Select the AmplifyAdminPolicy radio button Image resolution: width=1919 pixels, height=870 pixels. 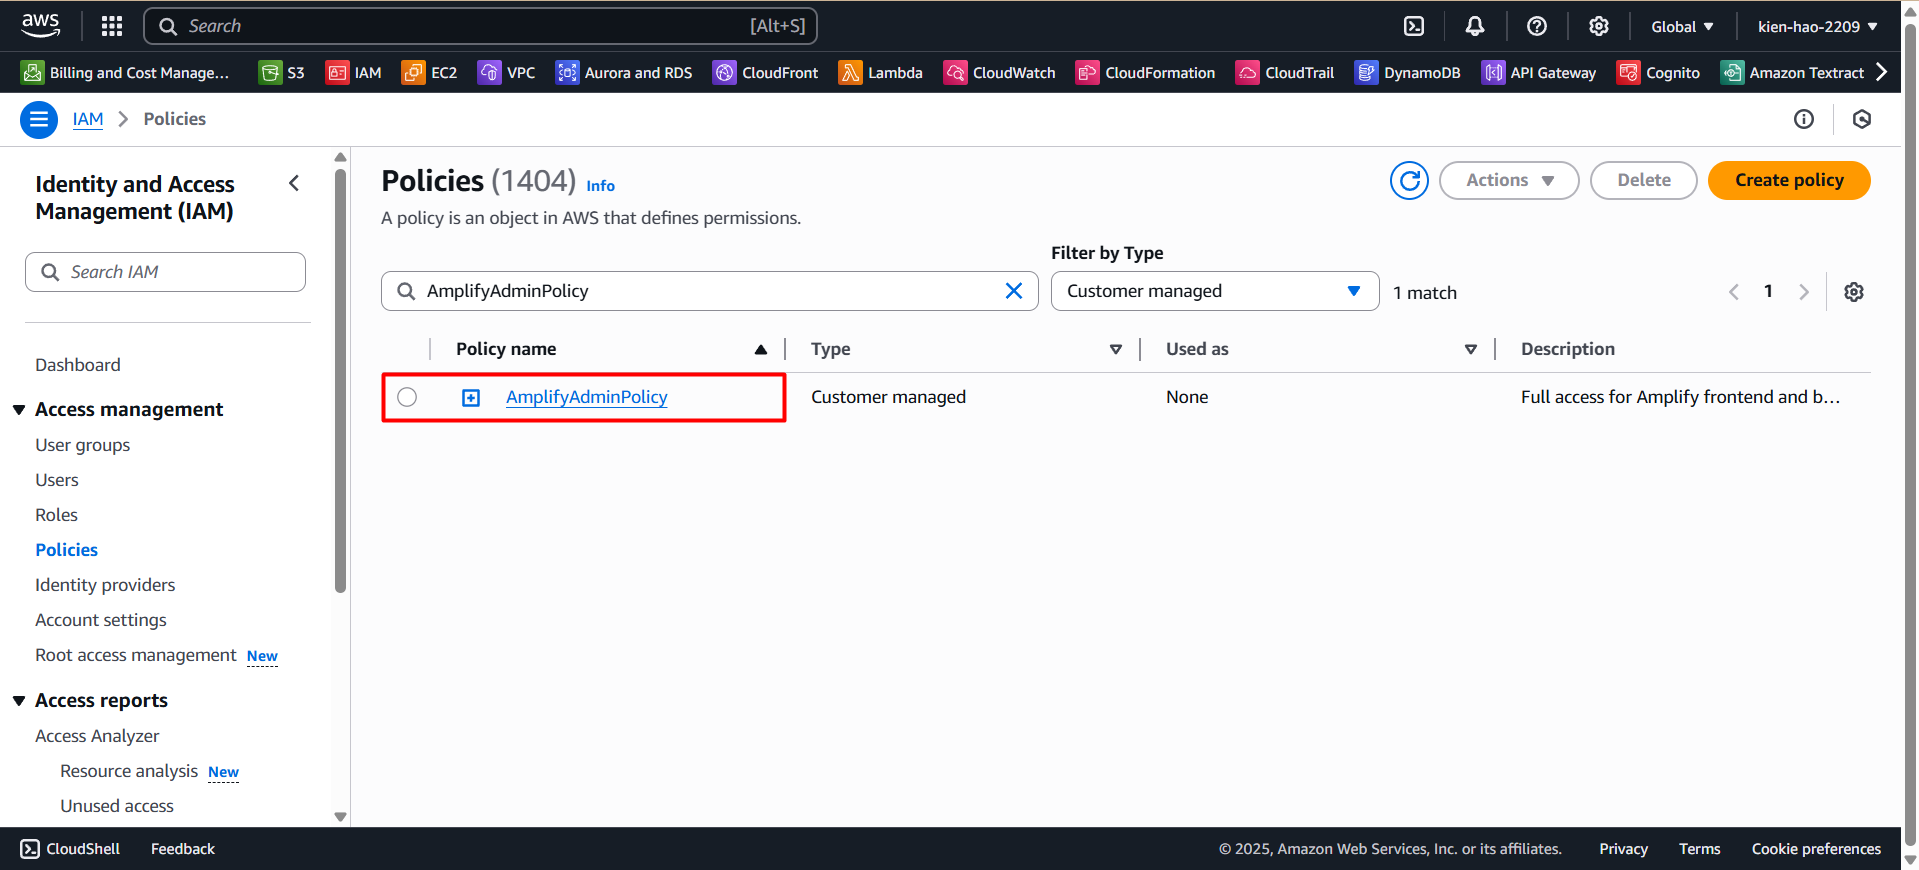click(x=407, y=397)
